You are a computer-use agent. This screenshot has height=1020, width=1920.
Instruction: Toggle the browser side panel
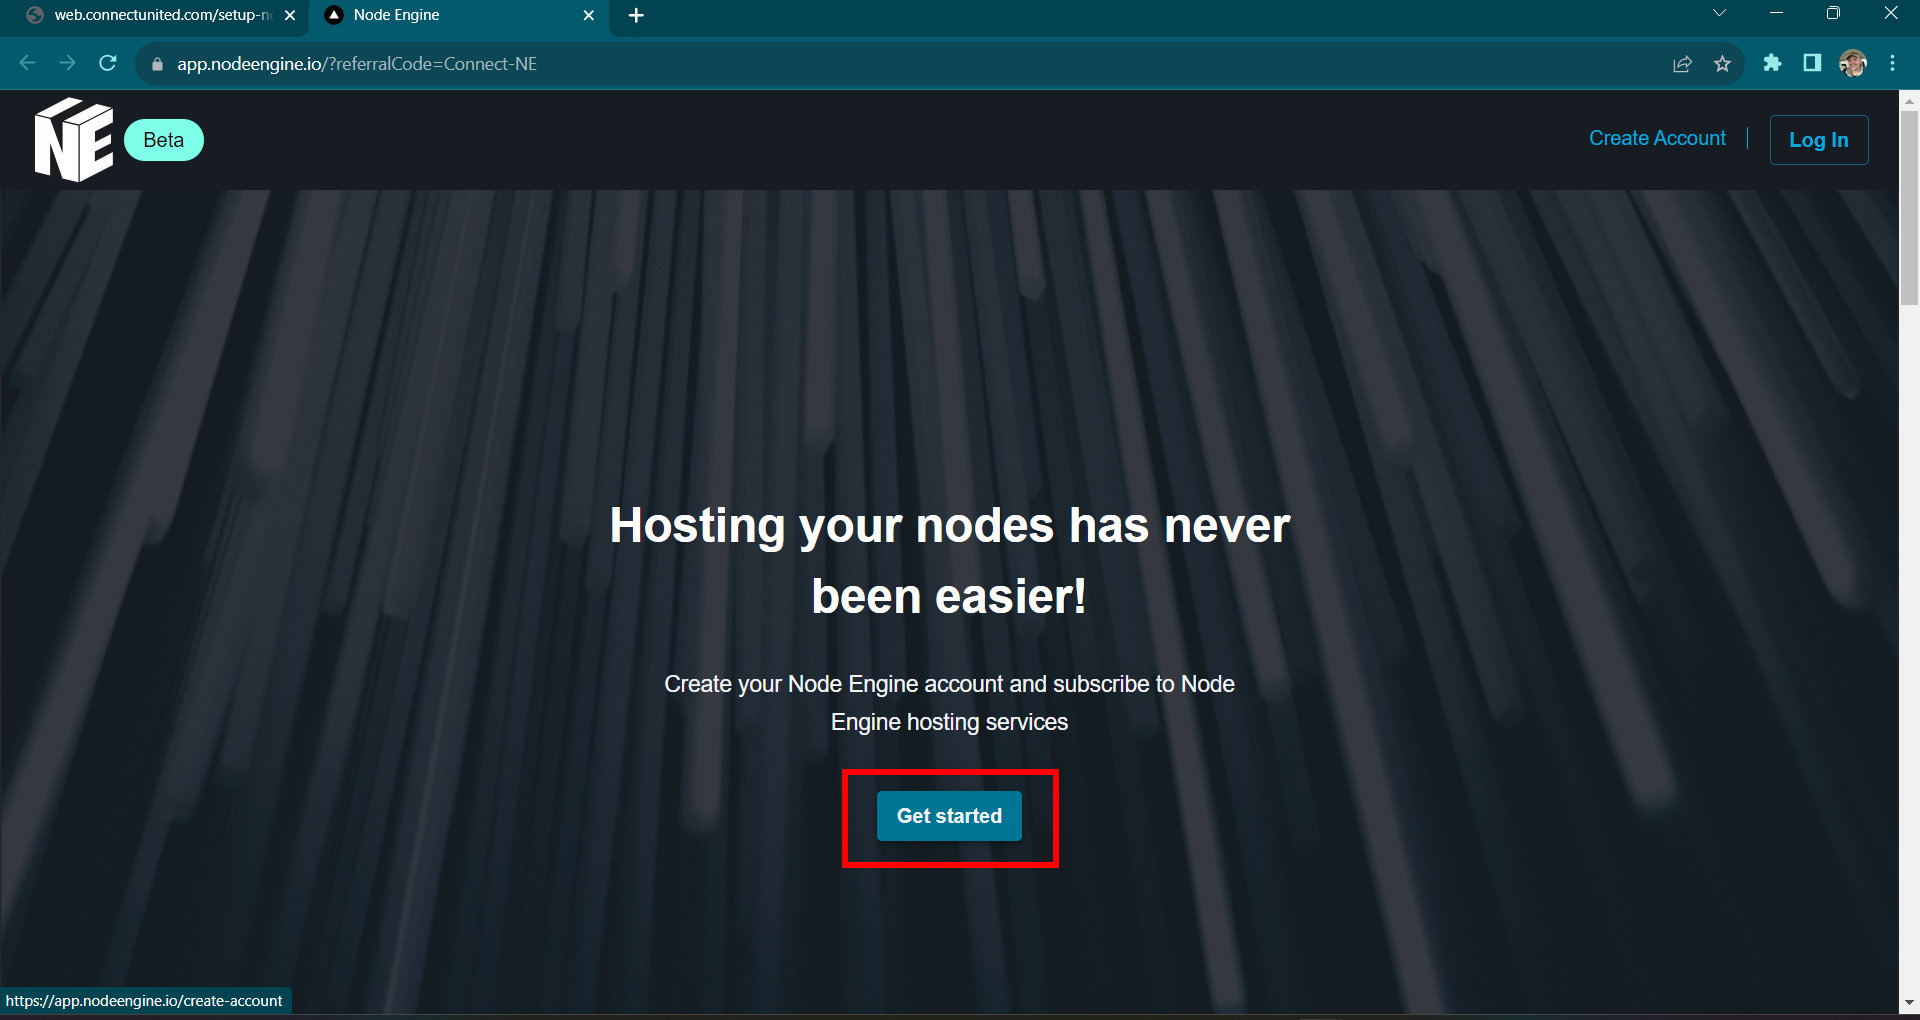(x=1812, y=63)
